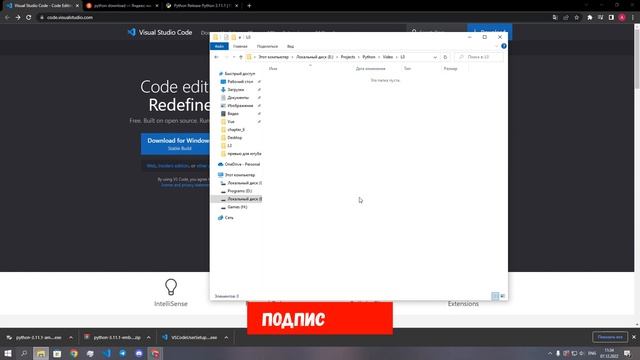The height and width of the screenshot is (360, 640).
Task: Sort by the Имя column header
Action: point(273,69)
